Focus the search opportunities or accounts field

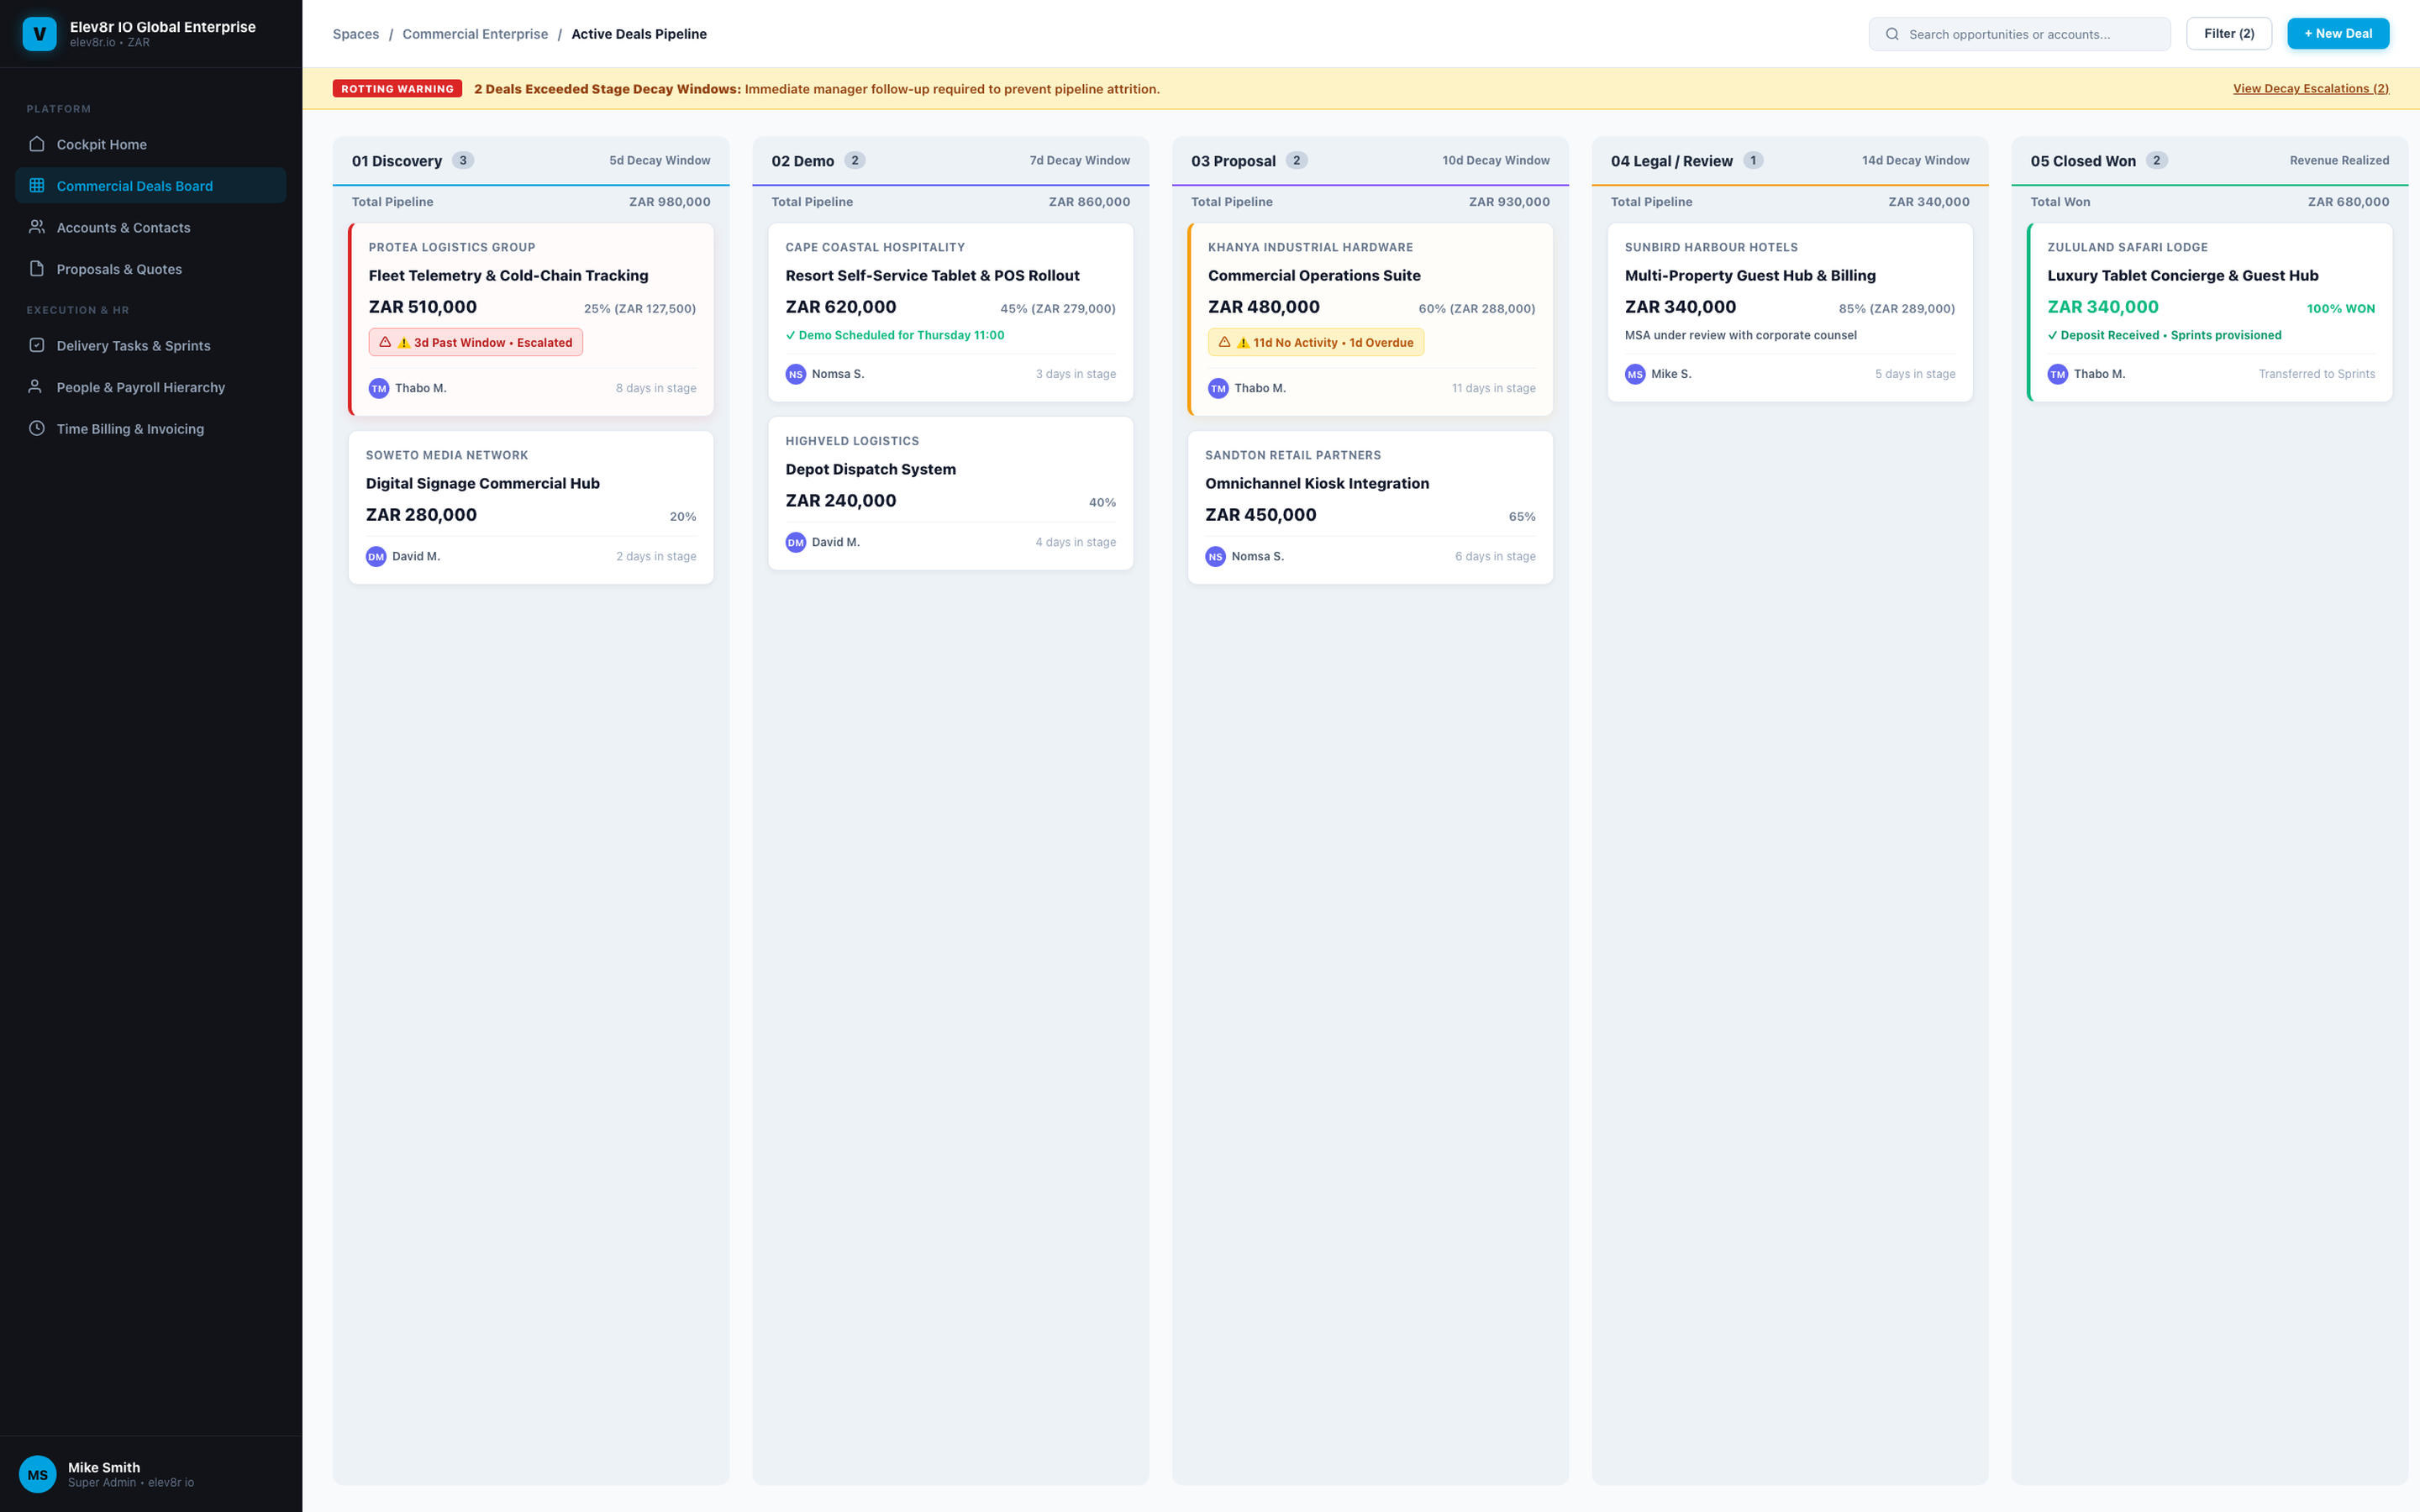(x=2019, y=34)
